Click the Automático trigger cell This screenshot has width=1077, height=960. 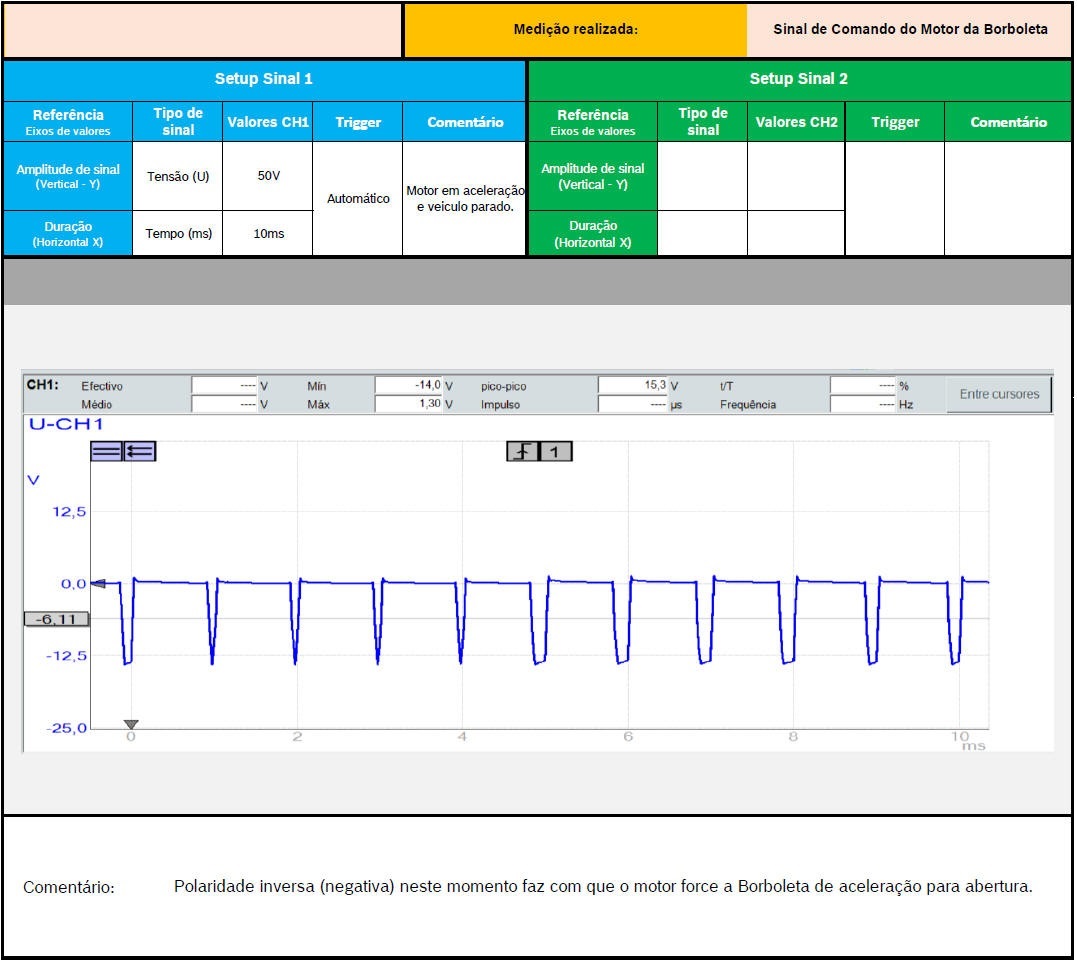click(x=358, y=199)
